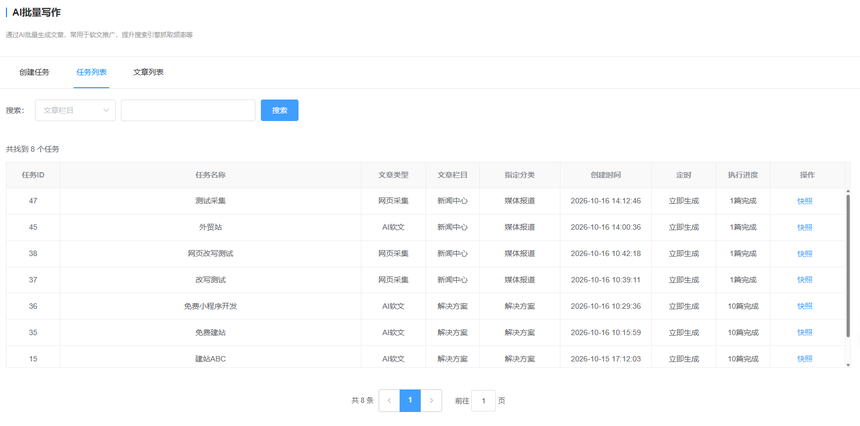Image resolution: width=860 pixels, height=426 pixels.
Task: Select the 任务列表 tab
Action: (x=92, y=72)
